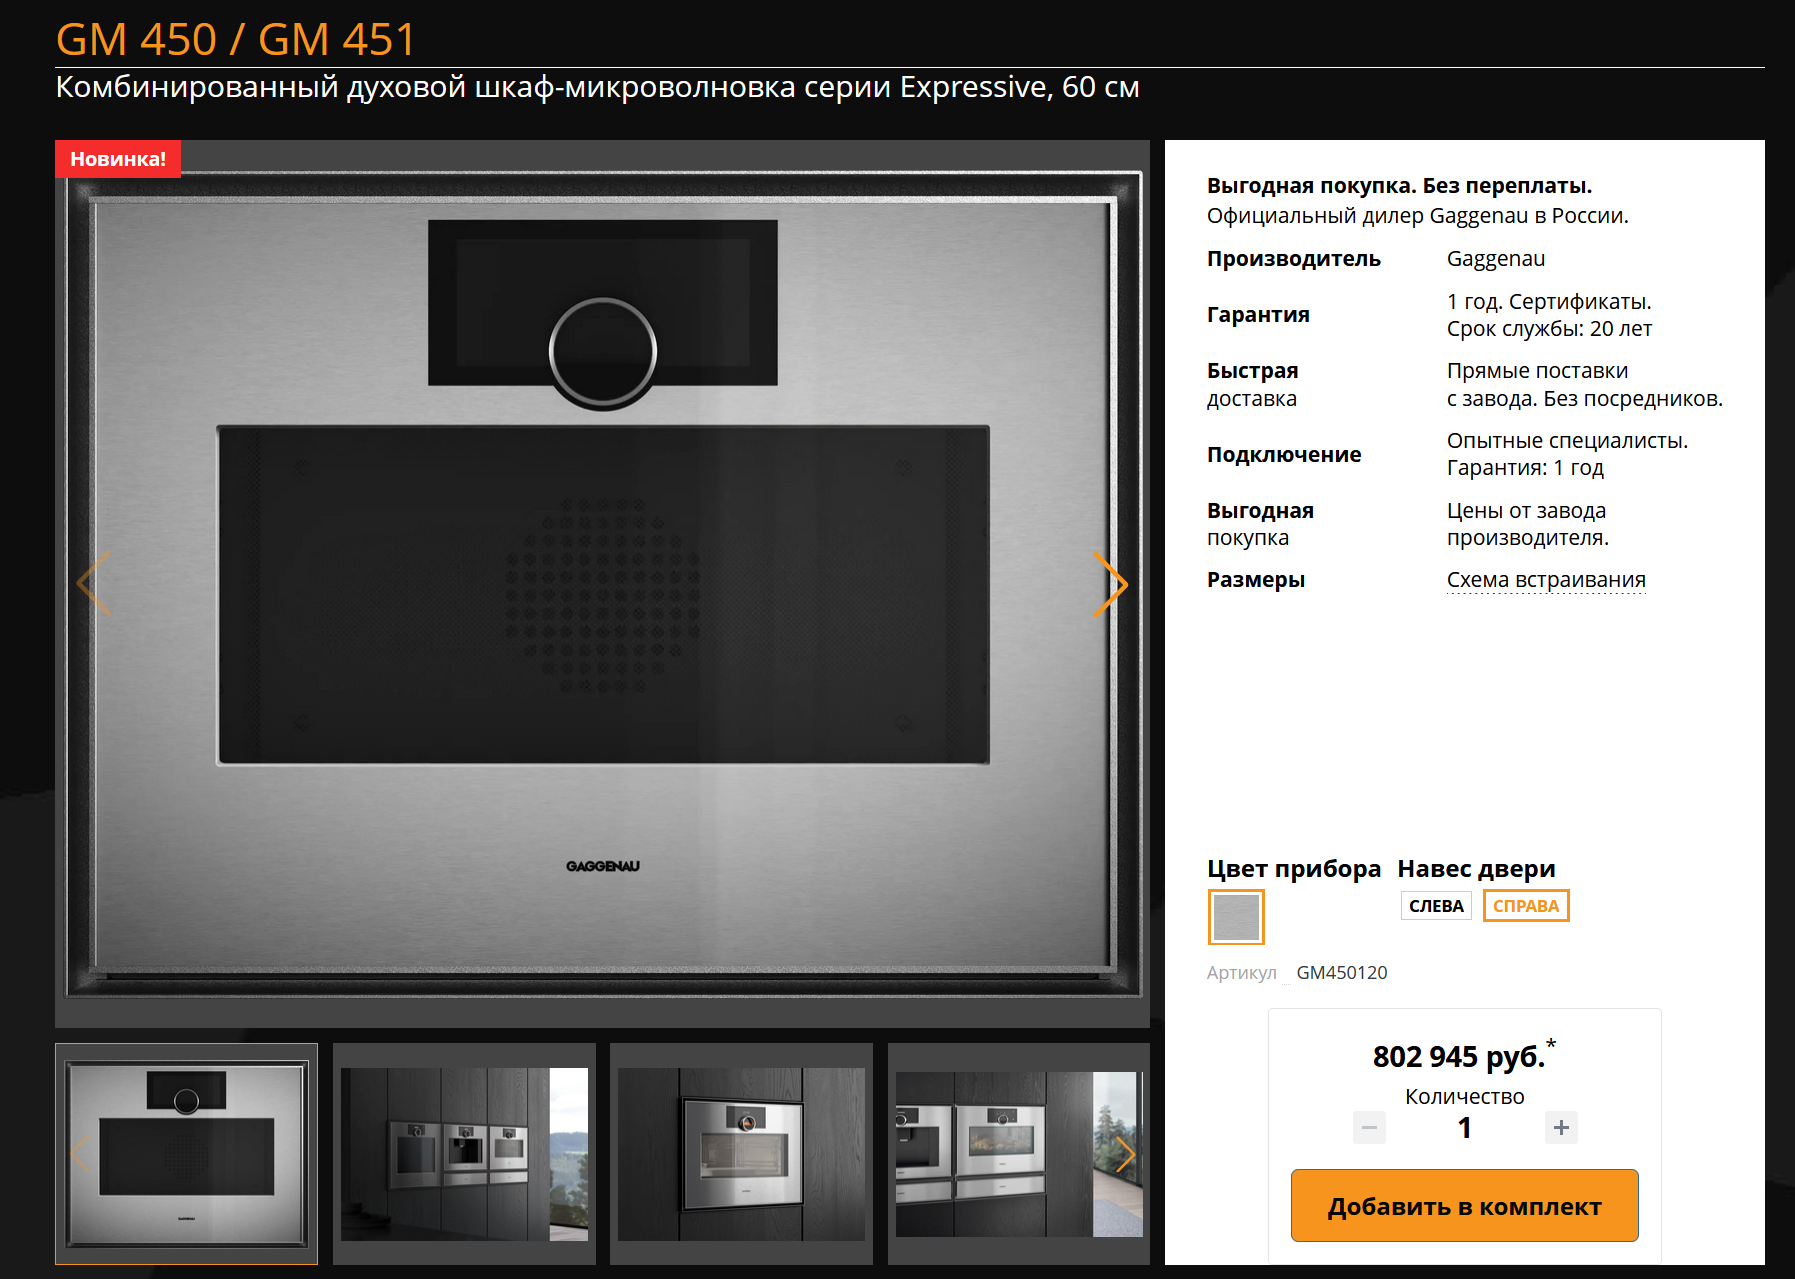Open the fourth kitchen appliances thumbnail
Viewport: 1795px width, 1279px height.
pyautogui.click(x=1019, y=1154)
